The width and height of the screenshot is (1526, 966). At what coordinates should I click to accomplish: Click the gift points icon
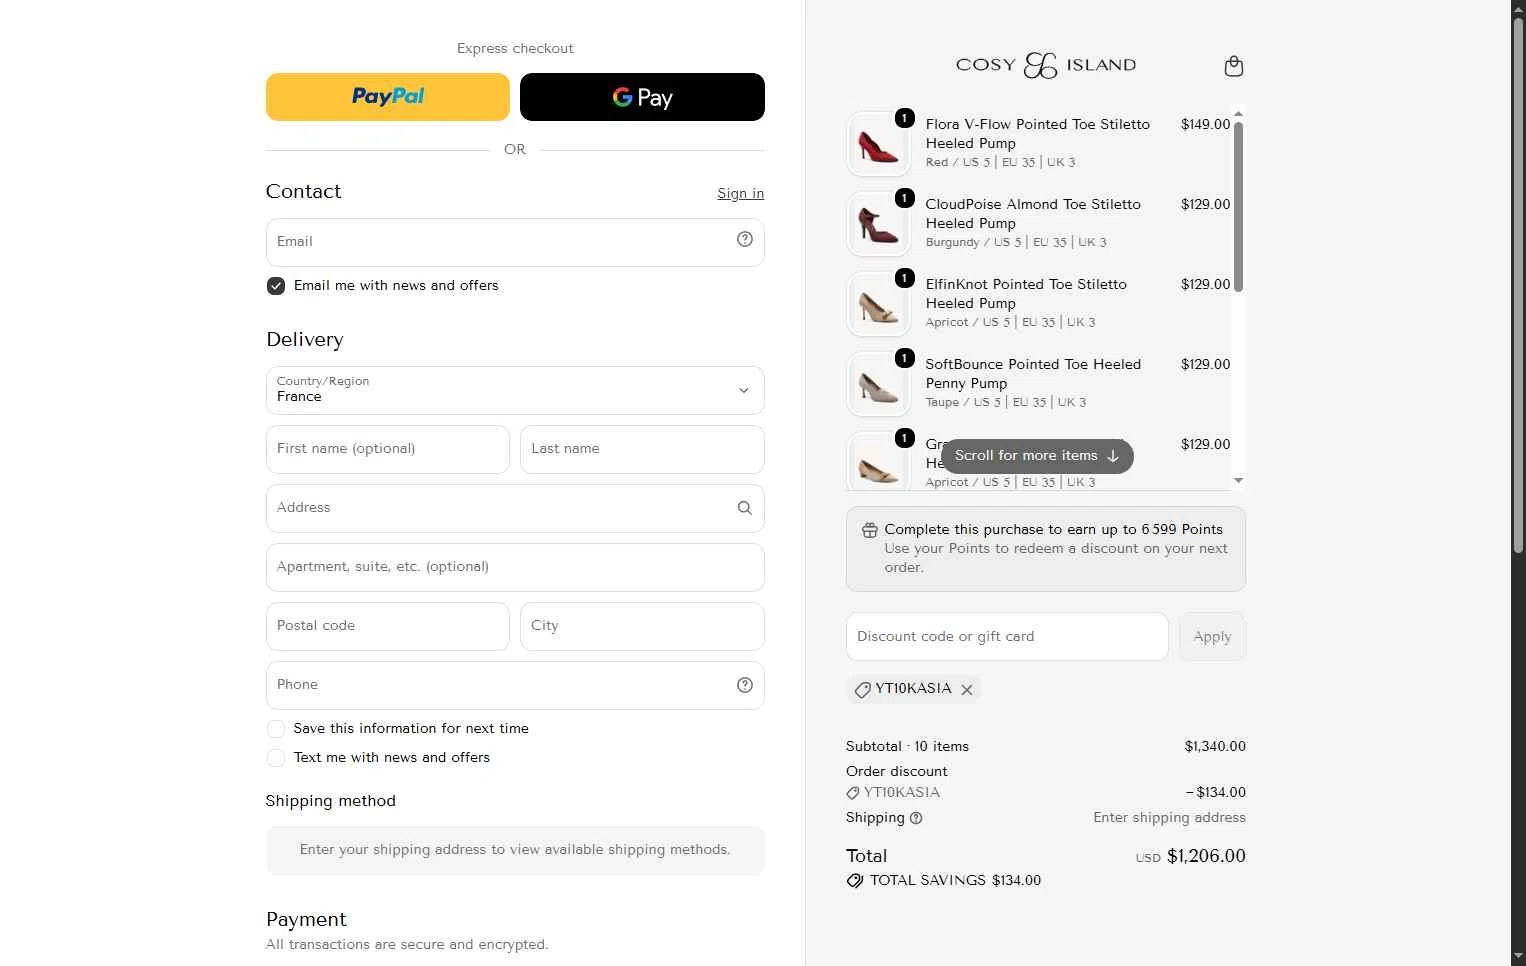(870, 530)
